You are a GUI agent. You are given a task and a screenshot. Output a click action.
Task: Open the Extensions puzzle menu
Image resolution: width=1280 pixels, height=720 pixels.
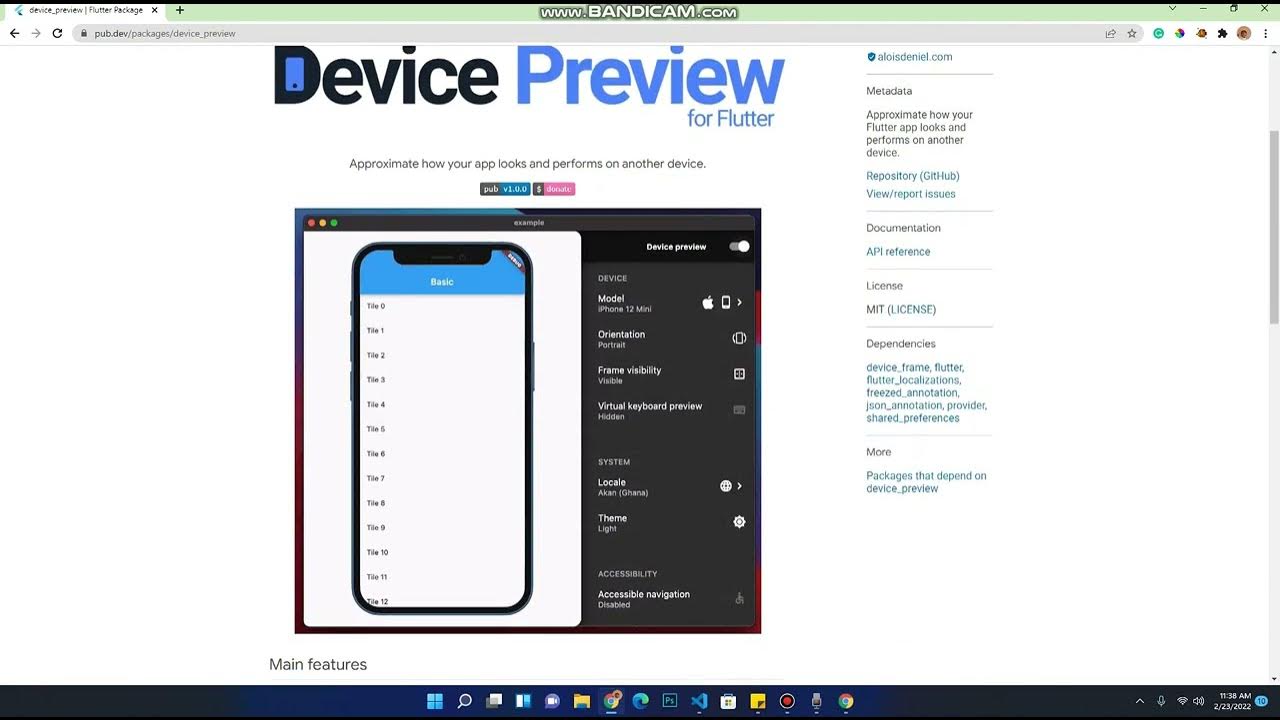click(x=1222, y=33)
